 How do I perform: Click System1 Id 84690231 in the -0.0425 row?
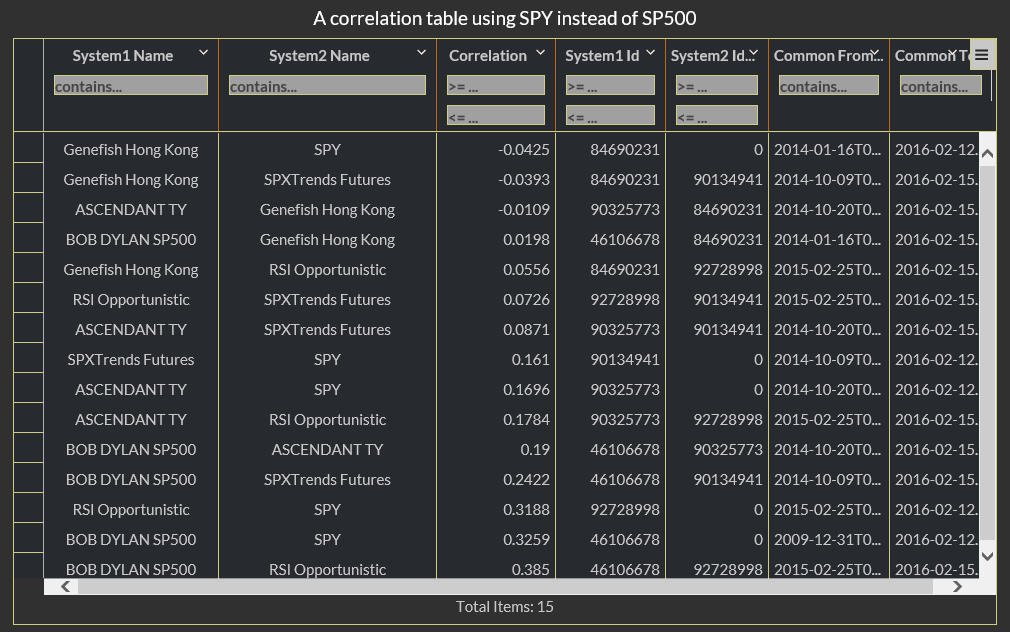coord(625,149)
